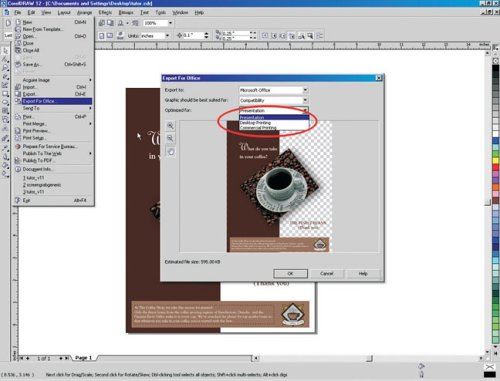
Task: Click nudge offset stepper arrows
Action: 206,35
